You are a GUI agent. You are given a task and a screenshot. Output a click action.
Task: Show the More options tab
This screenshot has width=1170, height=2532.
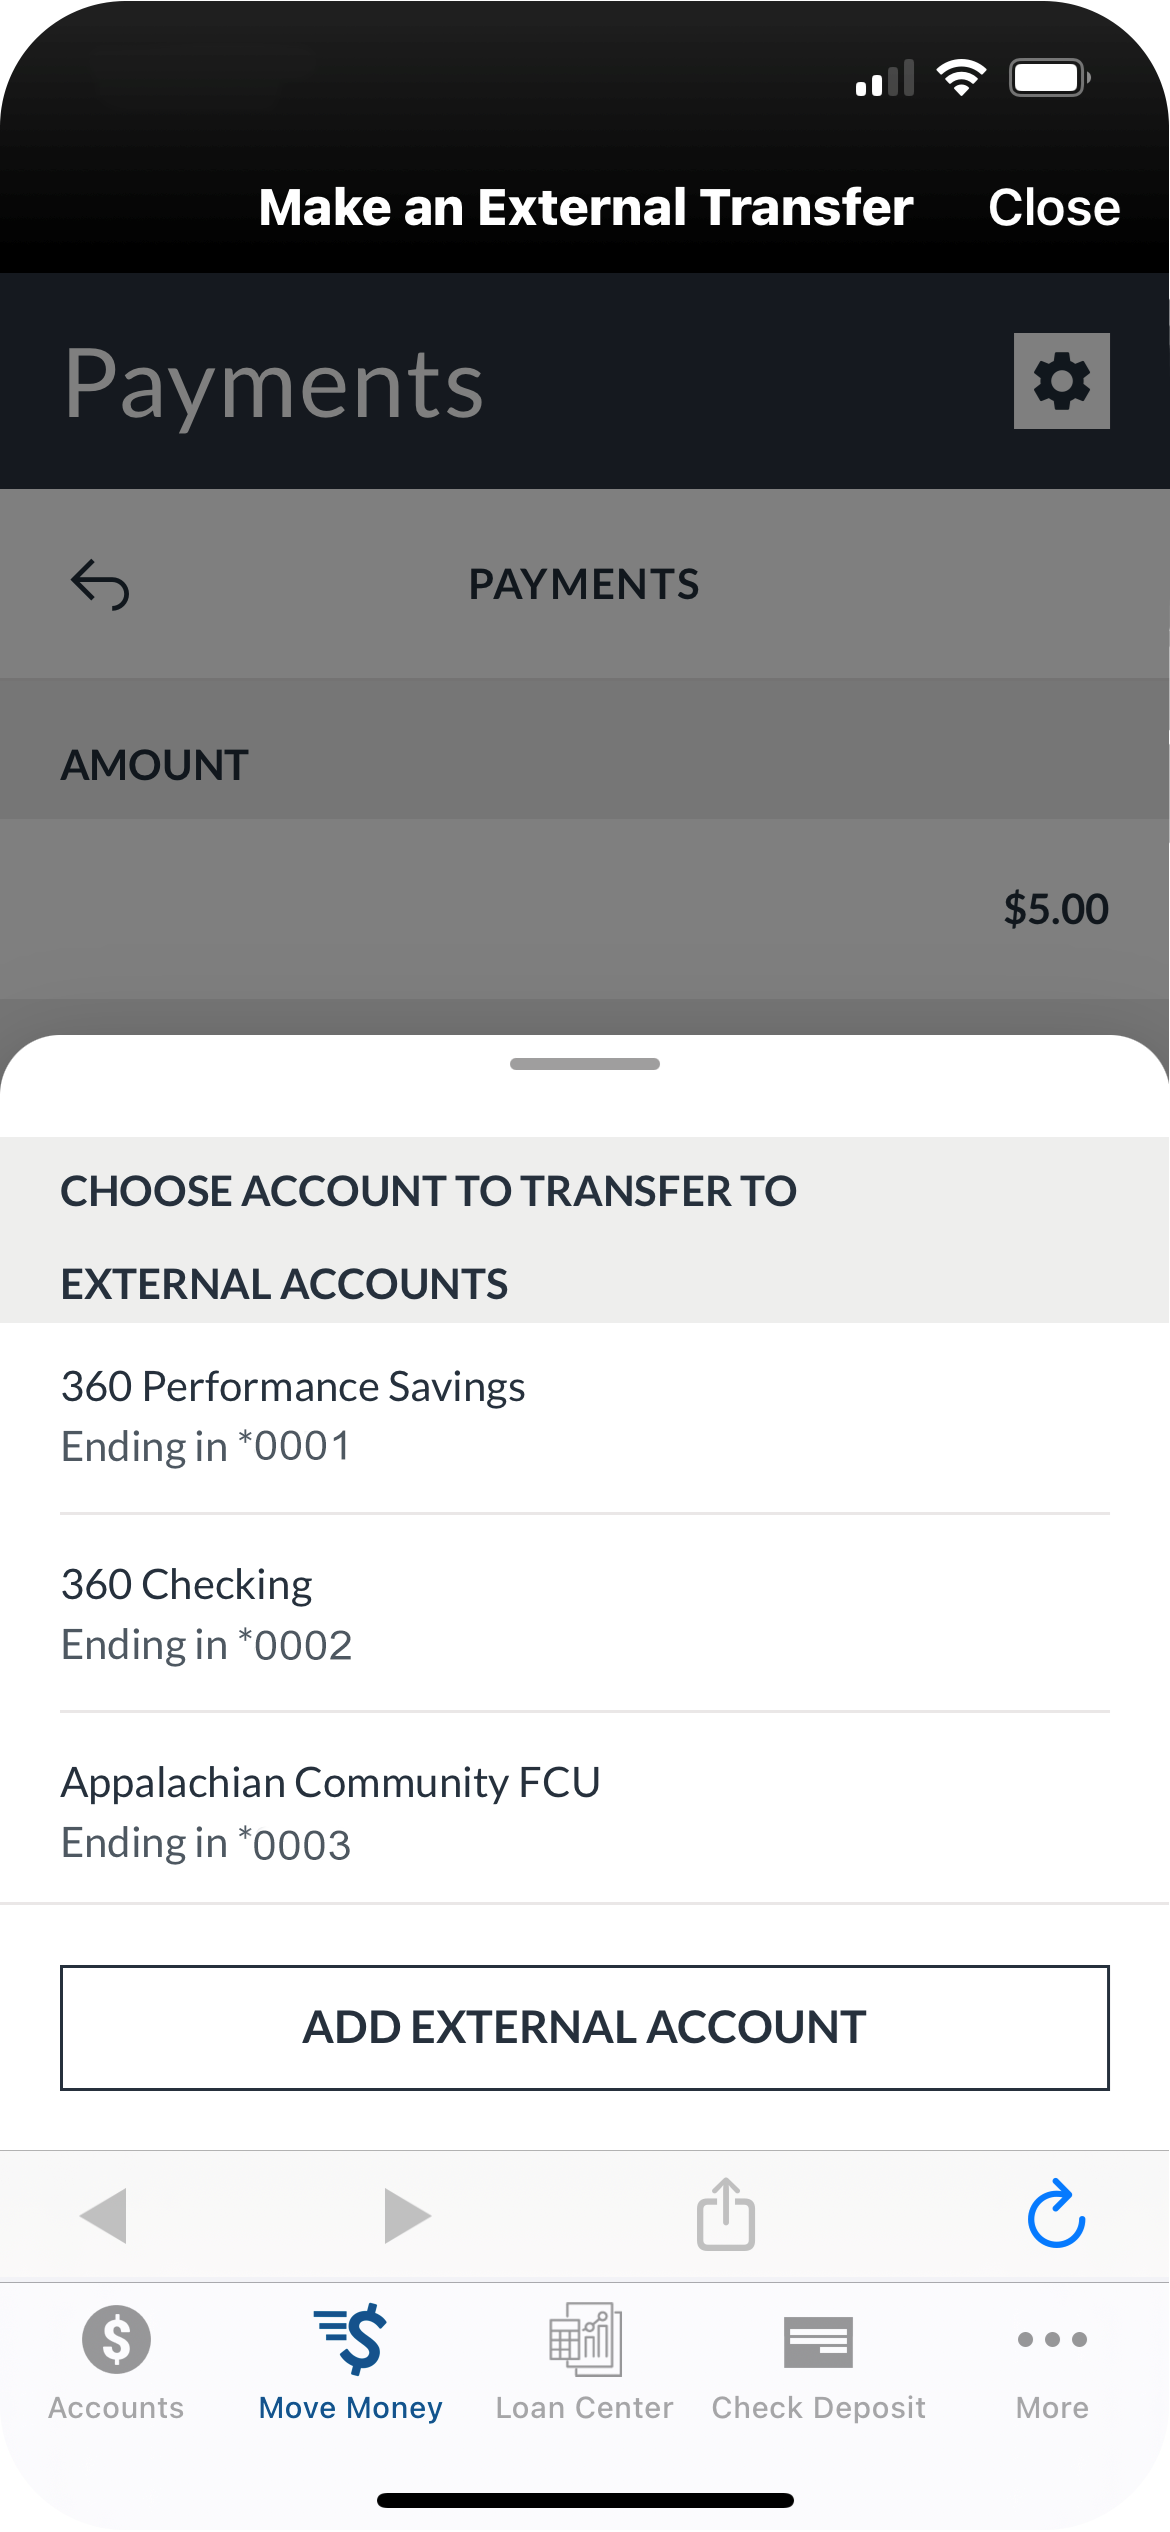[x=1052, y=2362]
